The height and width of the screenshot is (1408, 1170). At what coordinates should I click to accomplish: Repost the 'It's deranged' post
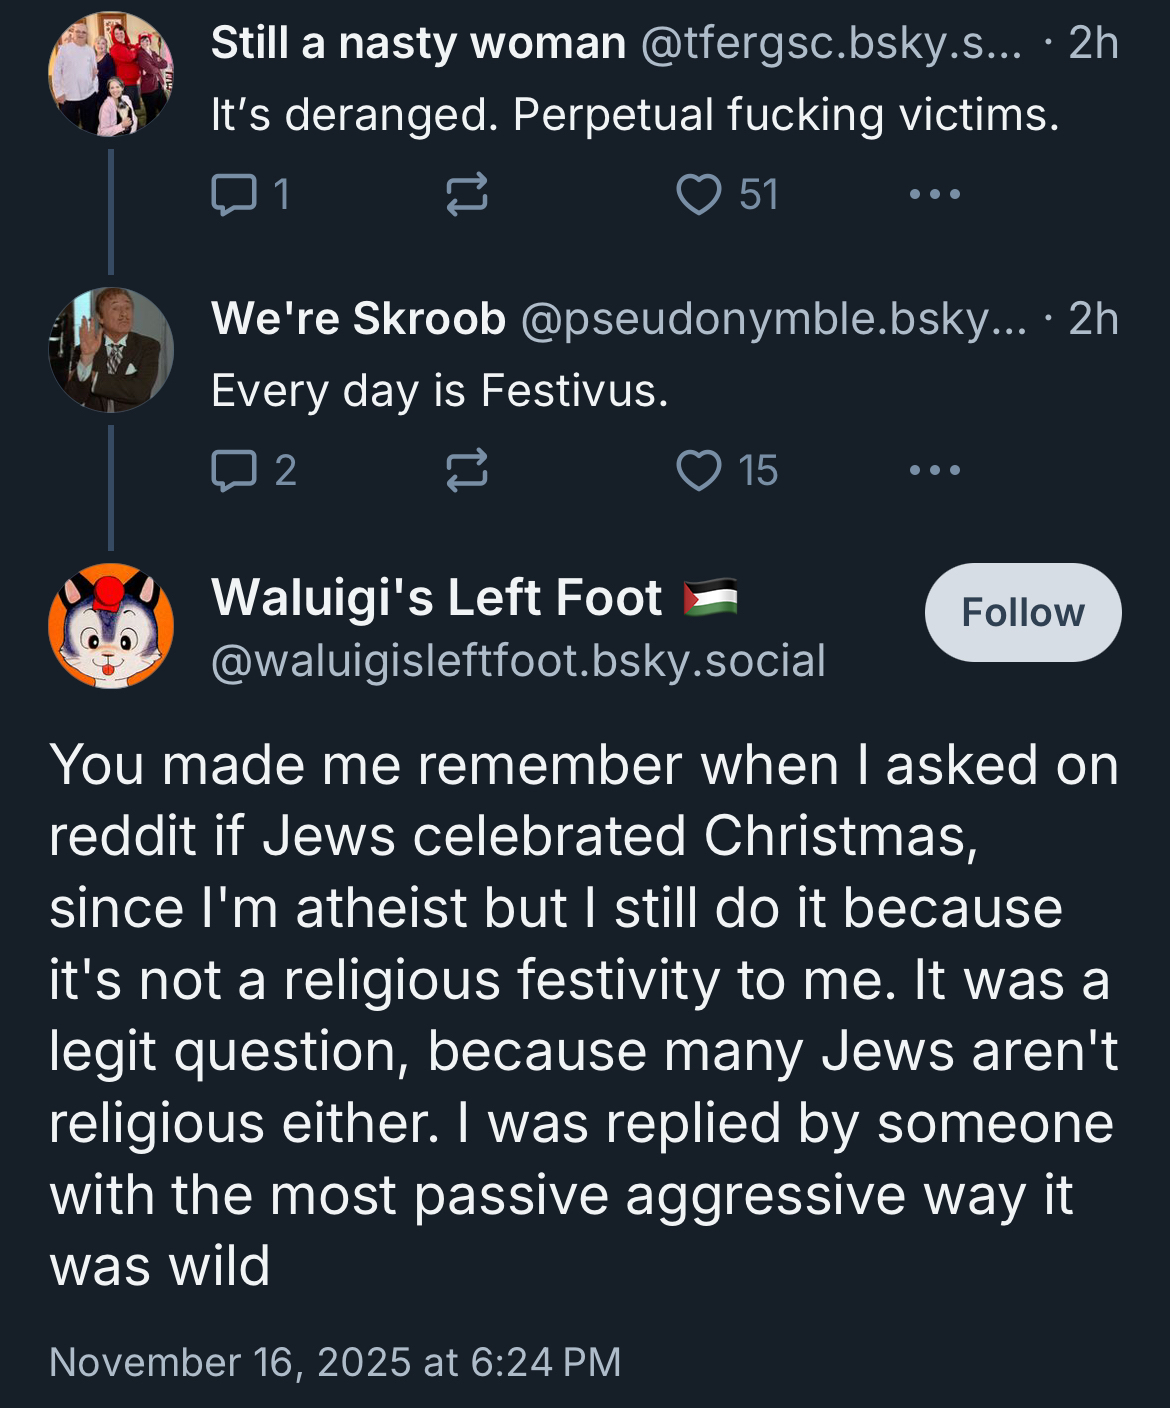click(x=466, y=194)
